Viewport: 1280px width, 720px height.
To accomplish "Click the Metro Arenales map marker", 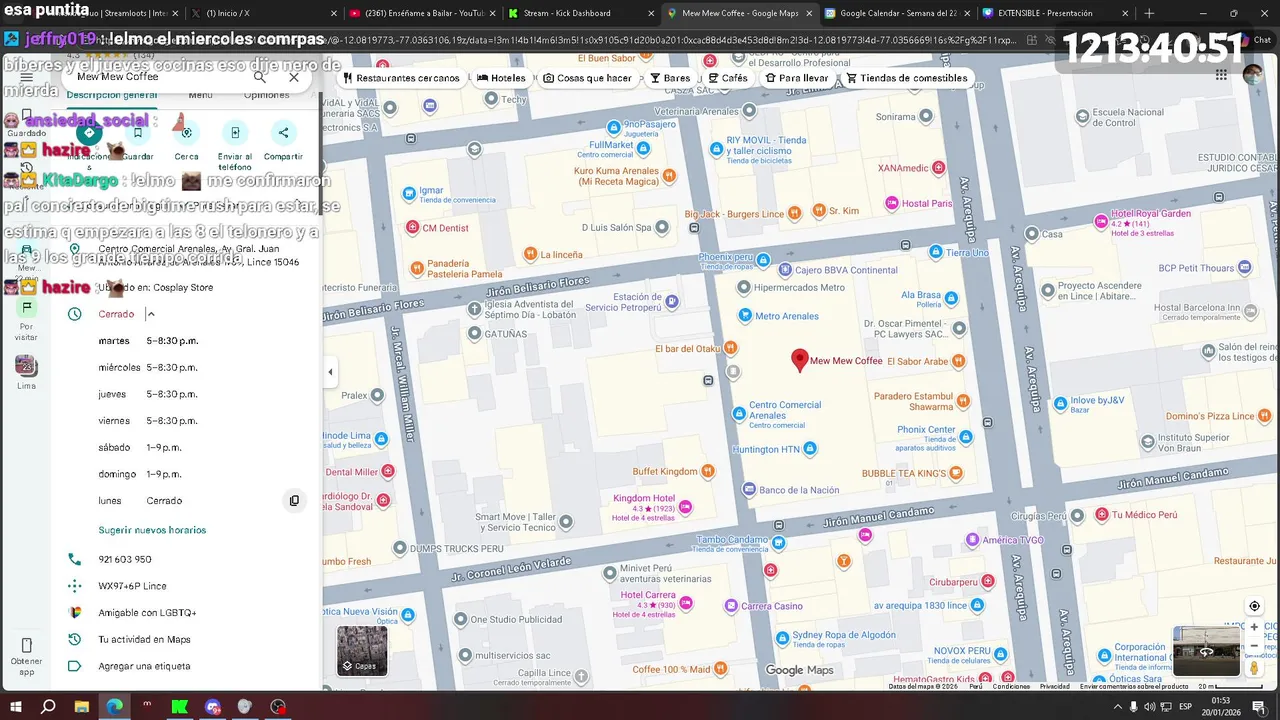I will tap(745, 316).
